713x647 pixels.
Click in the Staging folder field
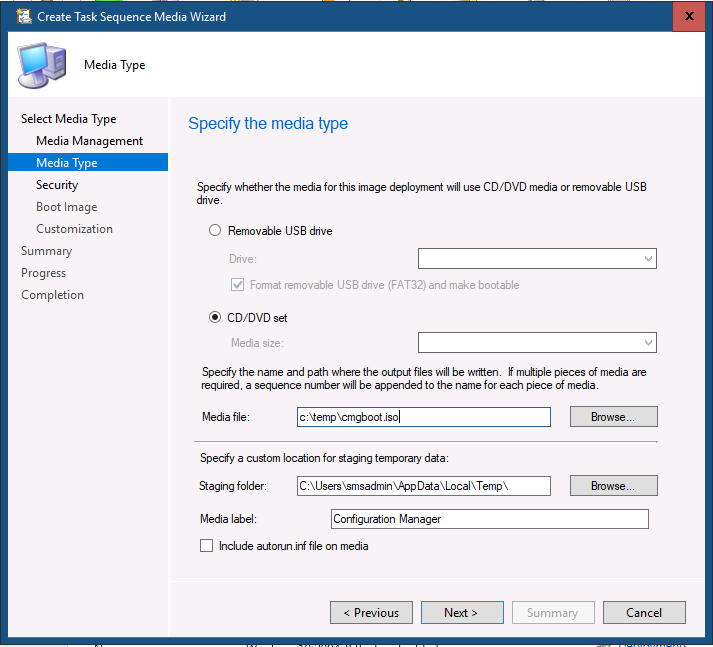point(424,486)
